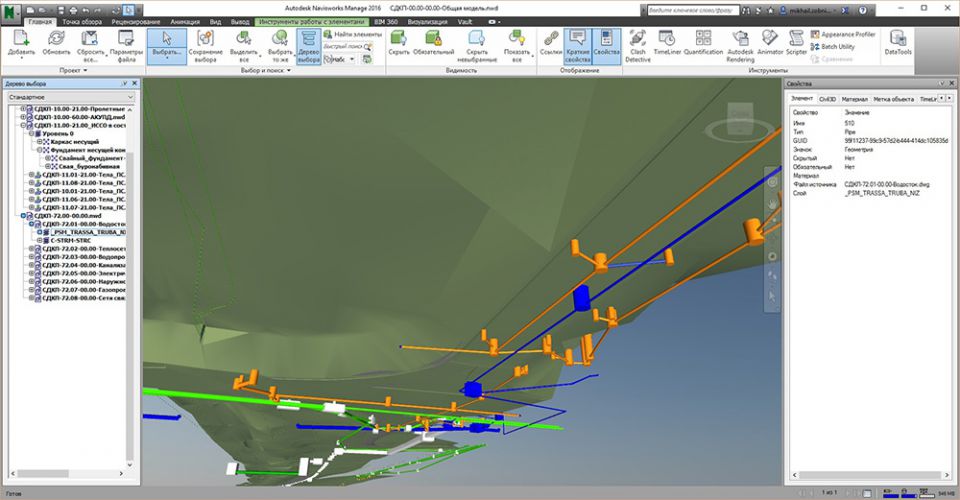Click Скрыть невыбранные icon
960x500 pixels.
(x=477, y=39)
